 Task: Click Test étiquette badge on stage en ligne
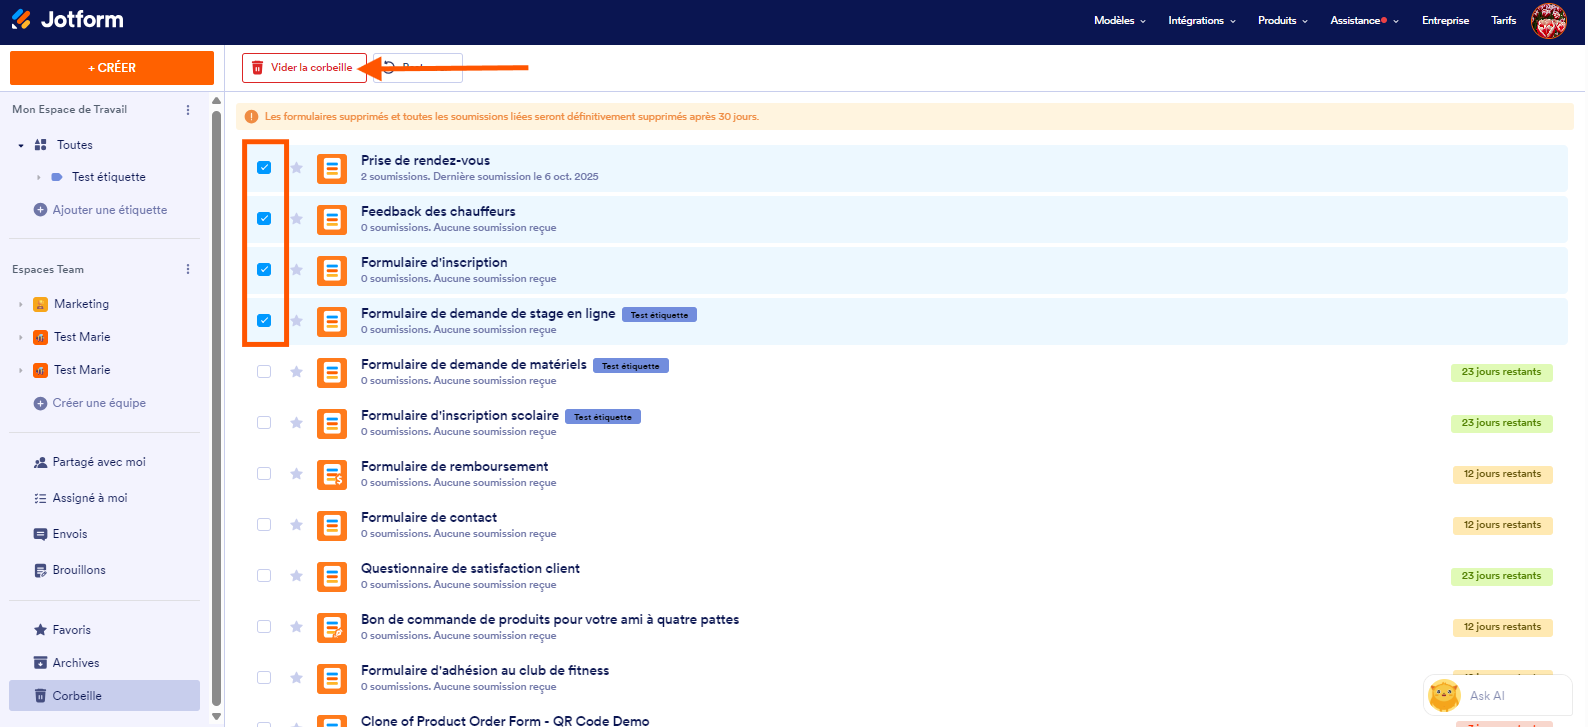pos(659,315)
